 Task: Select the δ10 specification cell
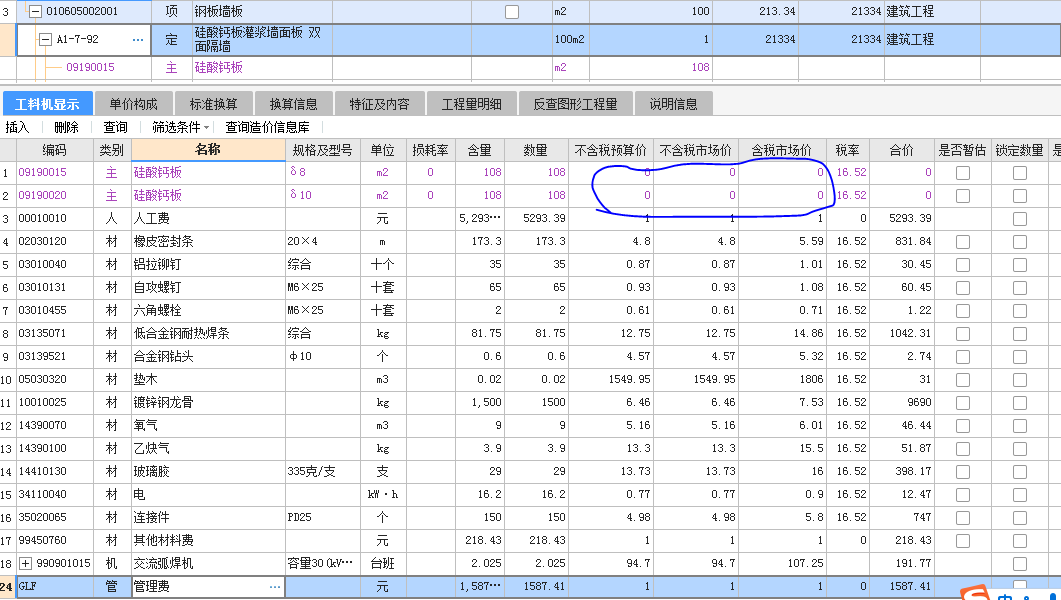tap(323, 195)
